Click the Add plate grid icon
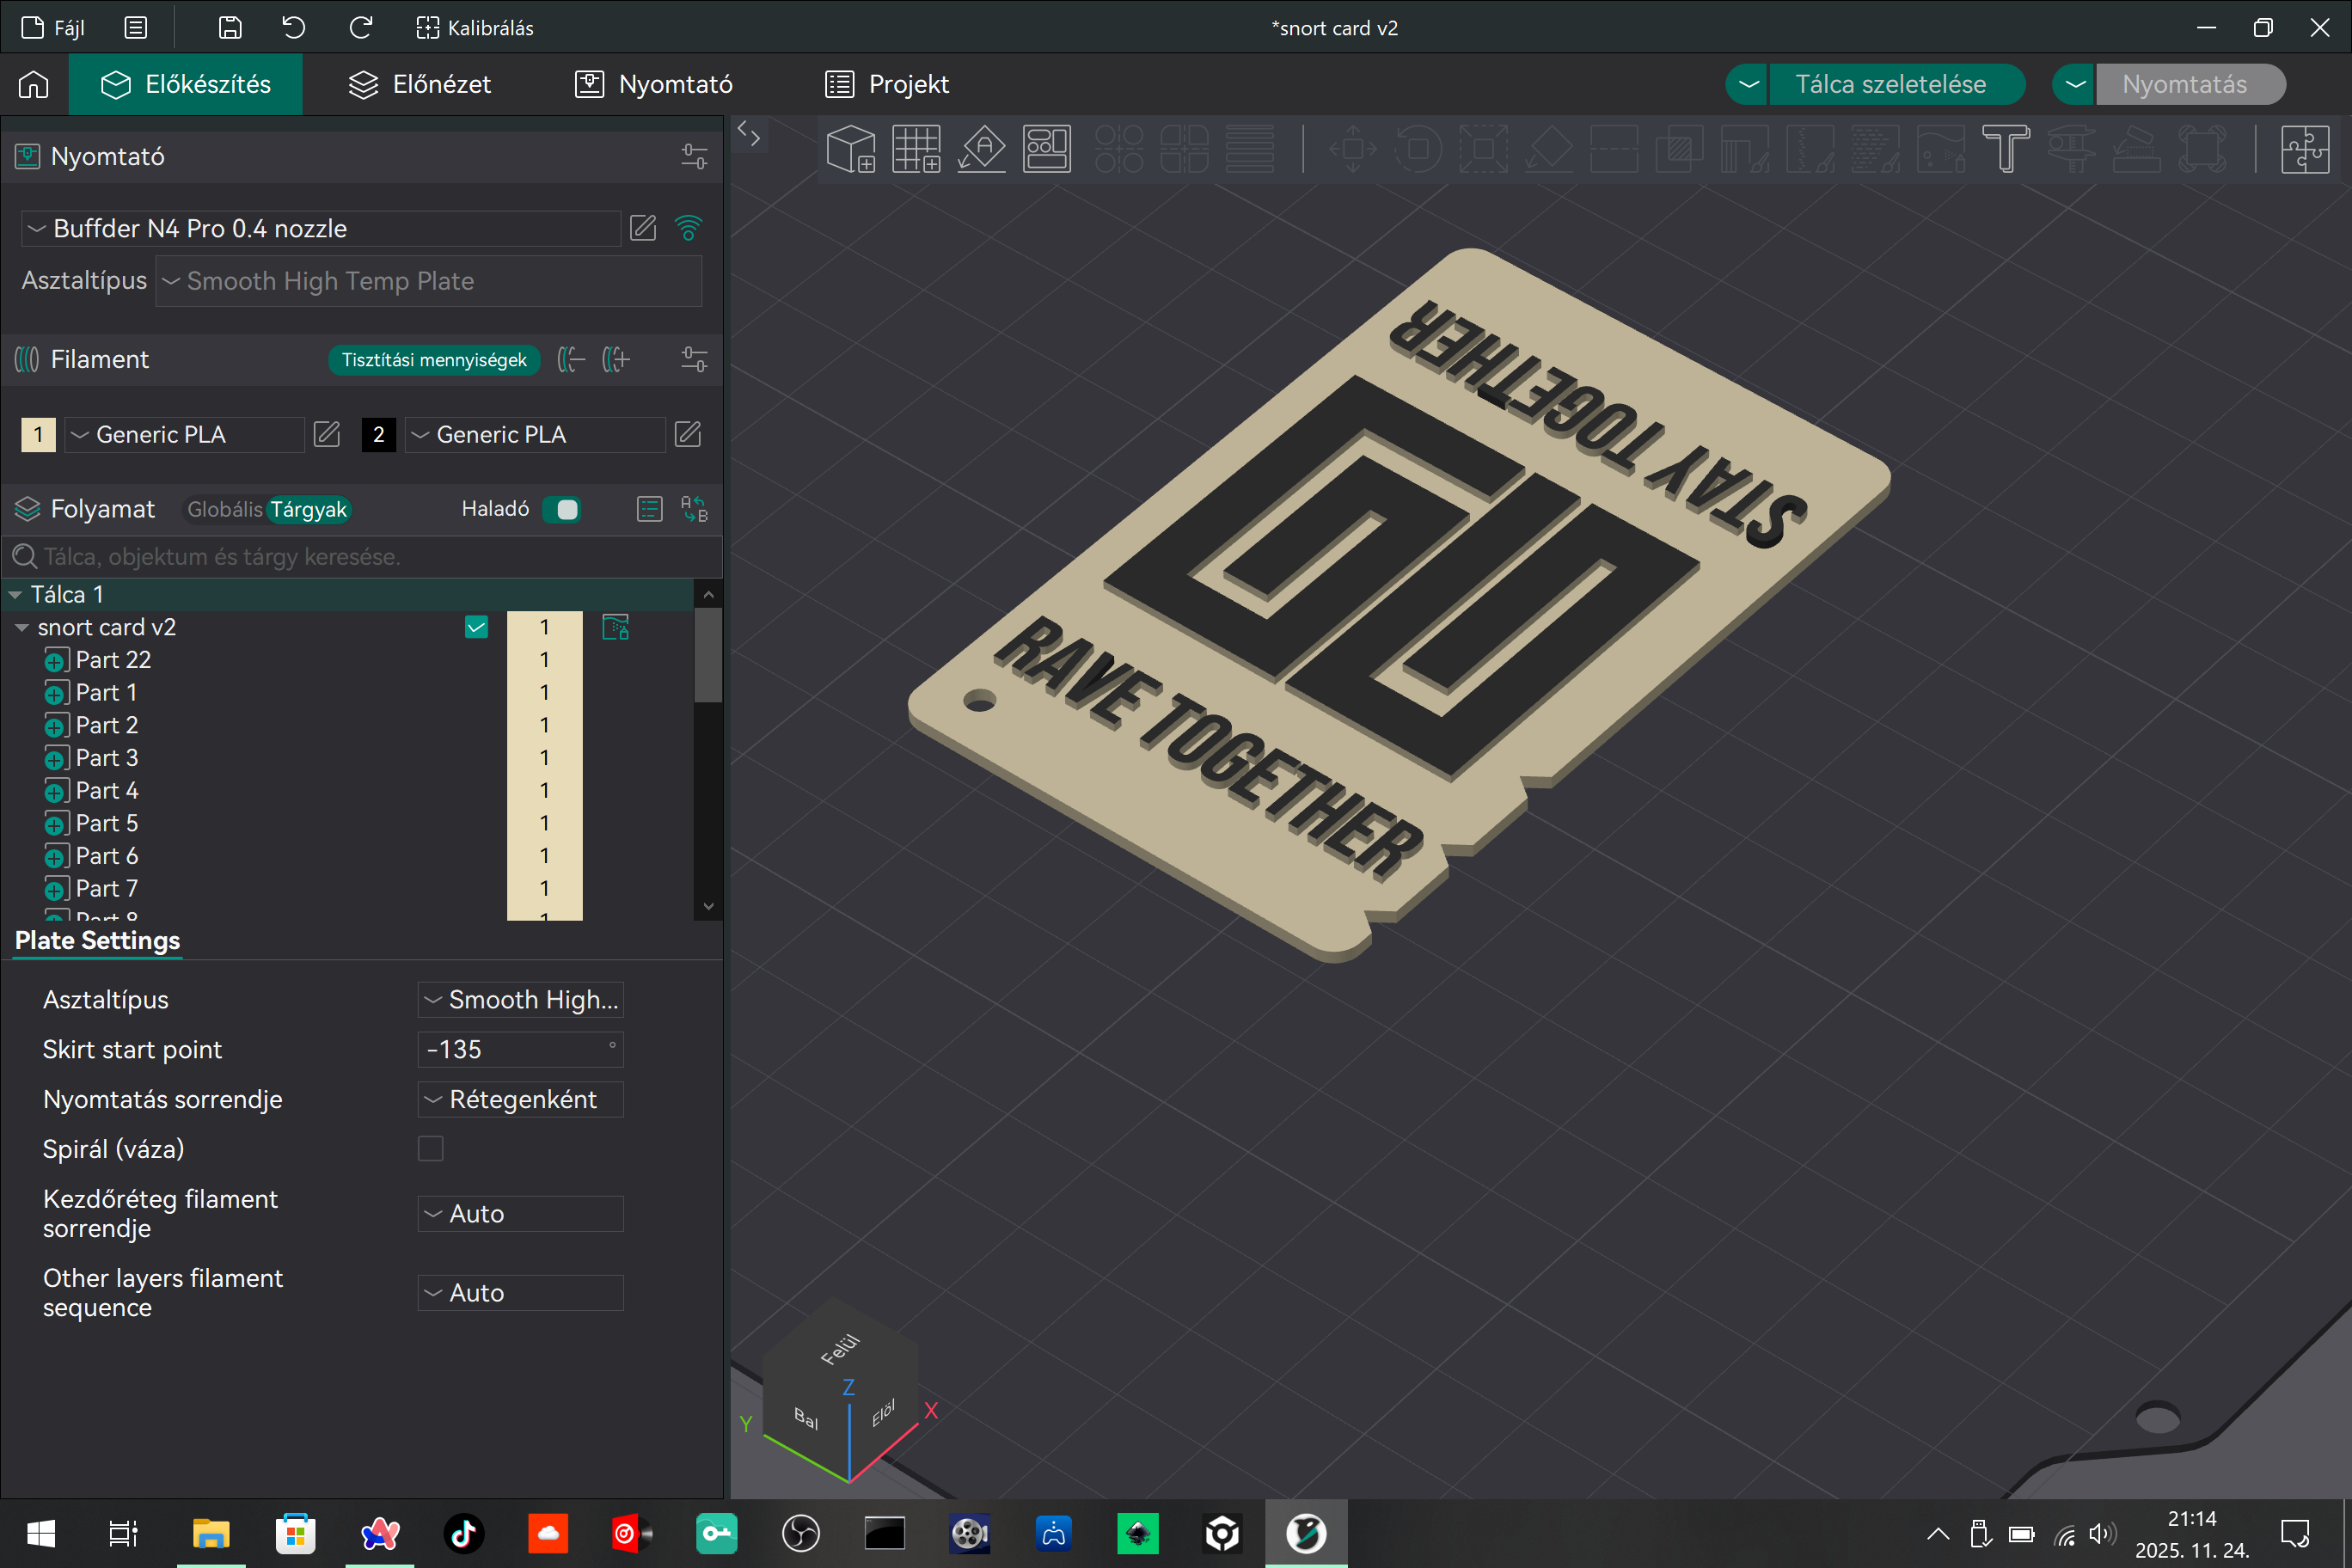The height and width of the screenshot is (1568, 2352). click(x=916, y=149)
